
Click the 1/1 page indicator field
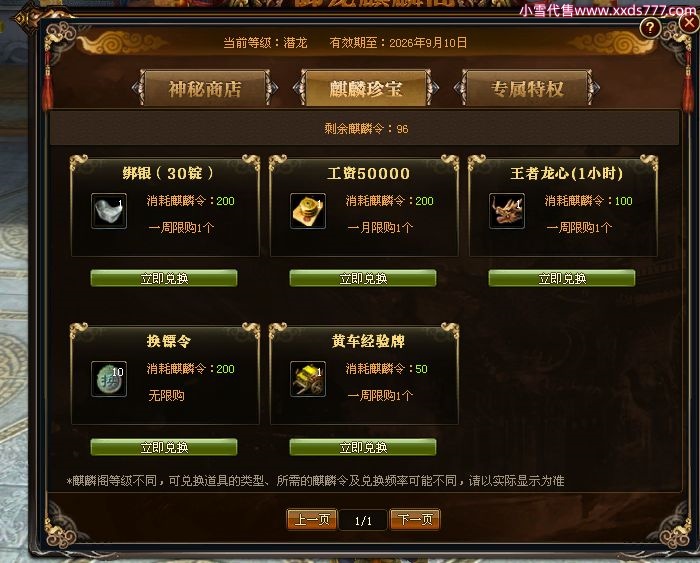pyautogui.click(x=363, y=520)
